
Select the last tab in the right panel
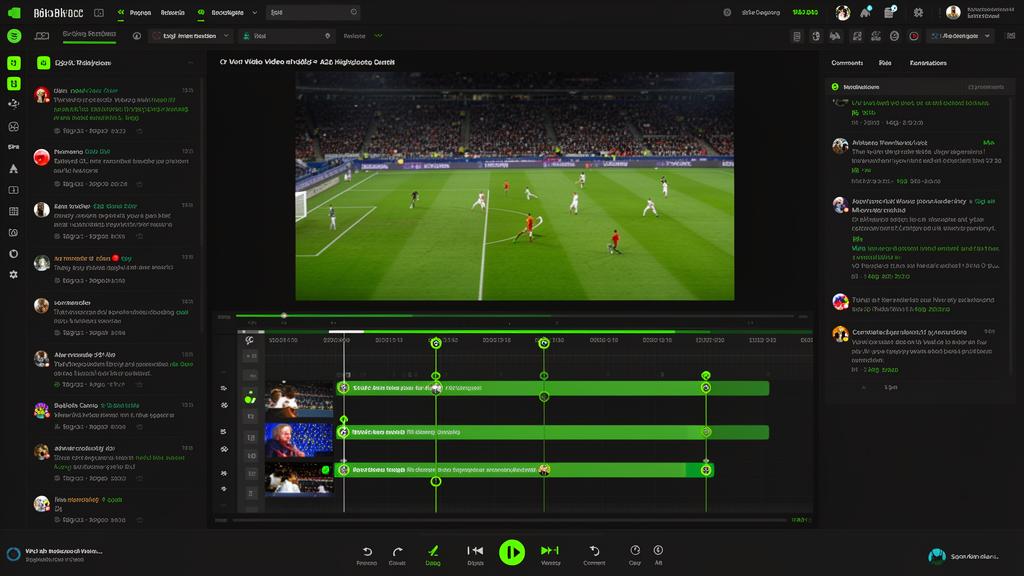928,63
